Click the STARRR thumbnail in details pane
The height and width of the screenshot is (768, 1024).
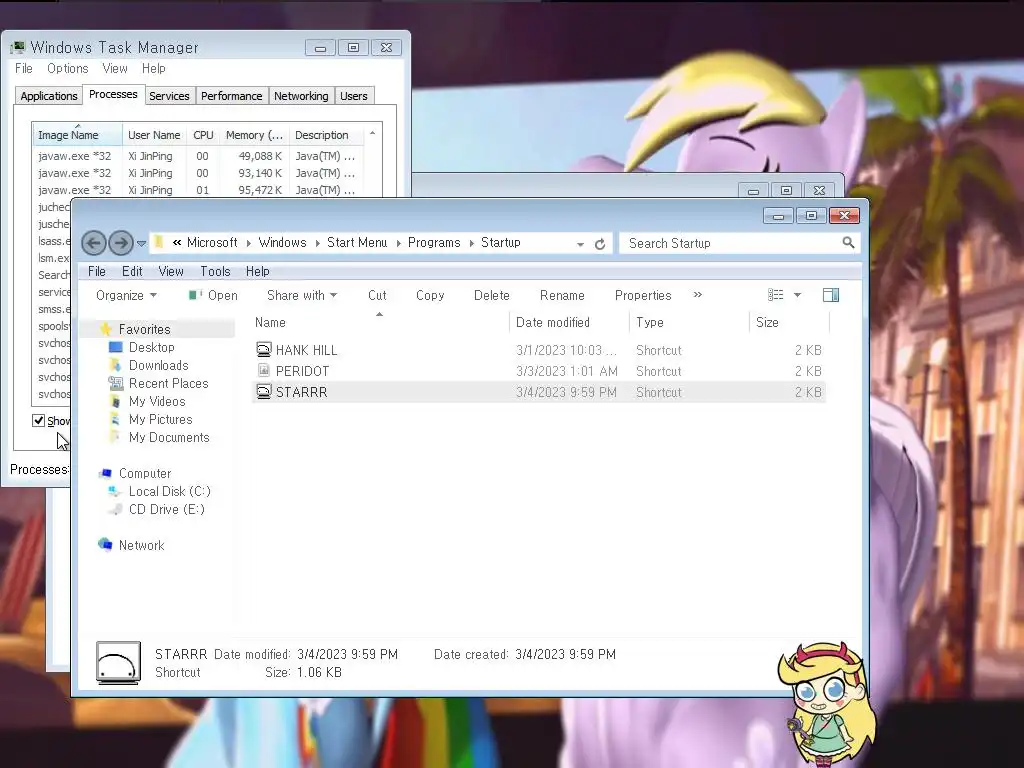pyautogui.click(x=118, y=662)
